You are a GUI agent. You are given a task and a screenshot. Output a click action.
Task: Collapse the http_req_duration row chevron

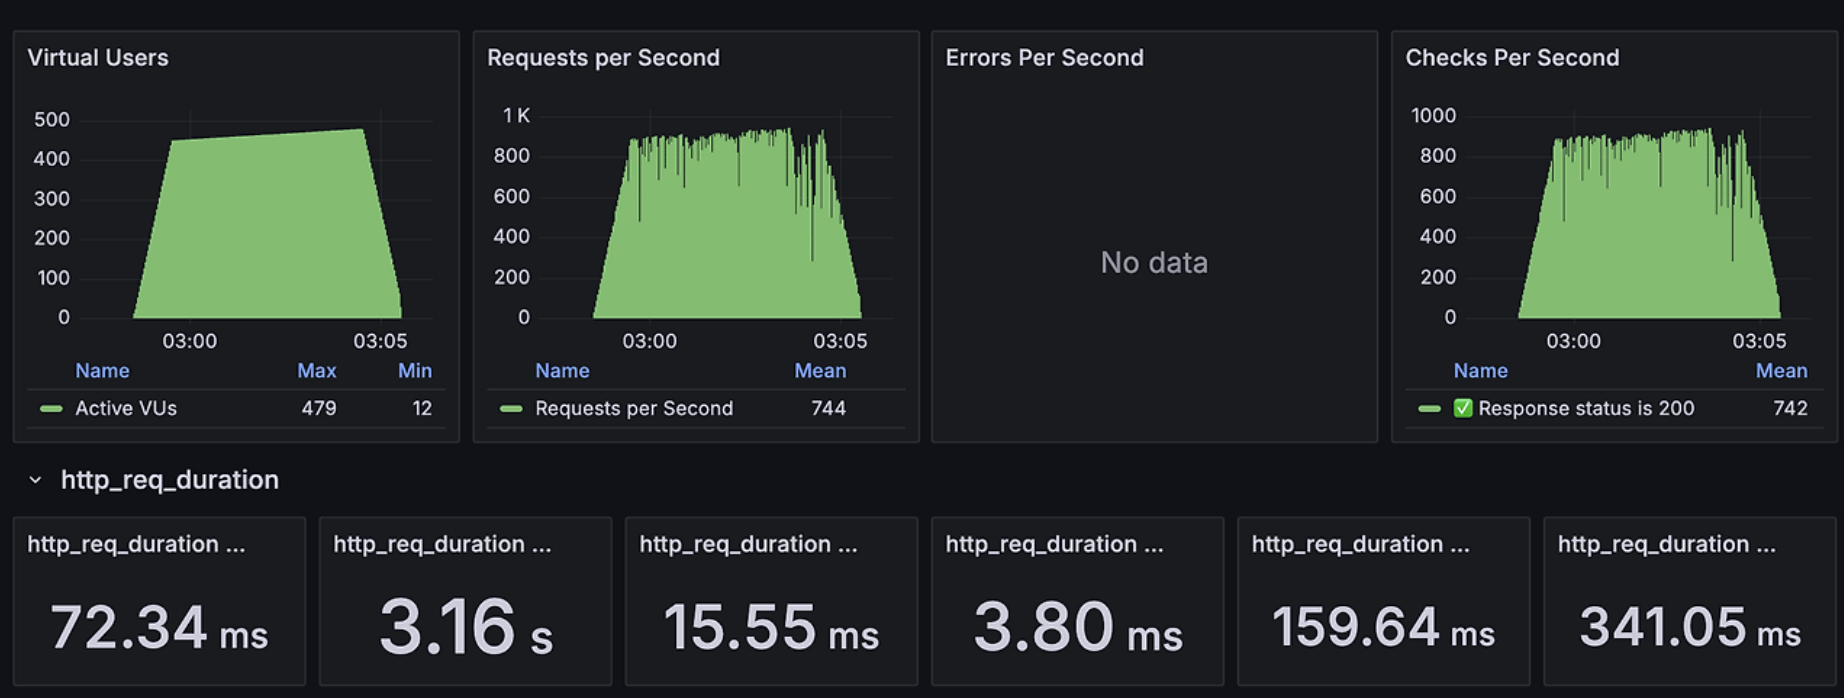tap(35, 480)
